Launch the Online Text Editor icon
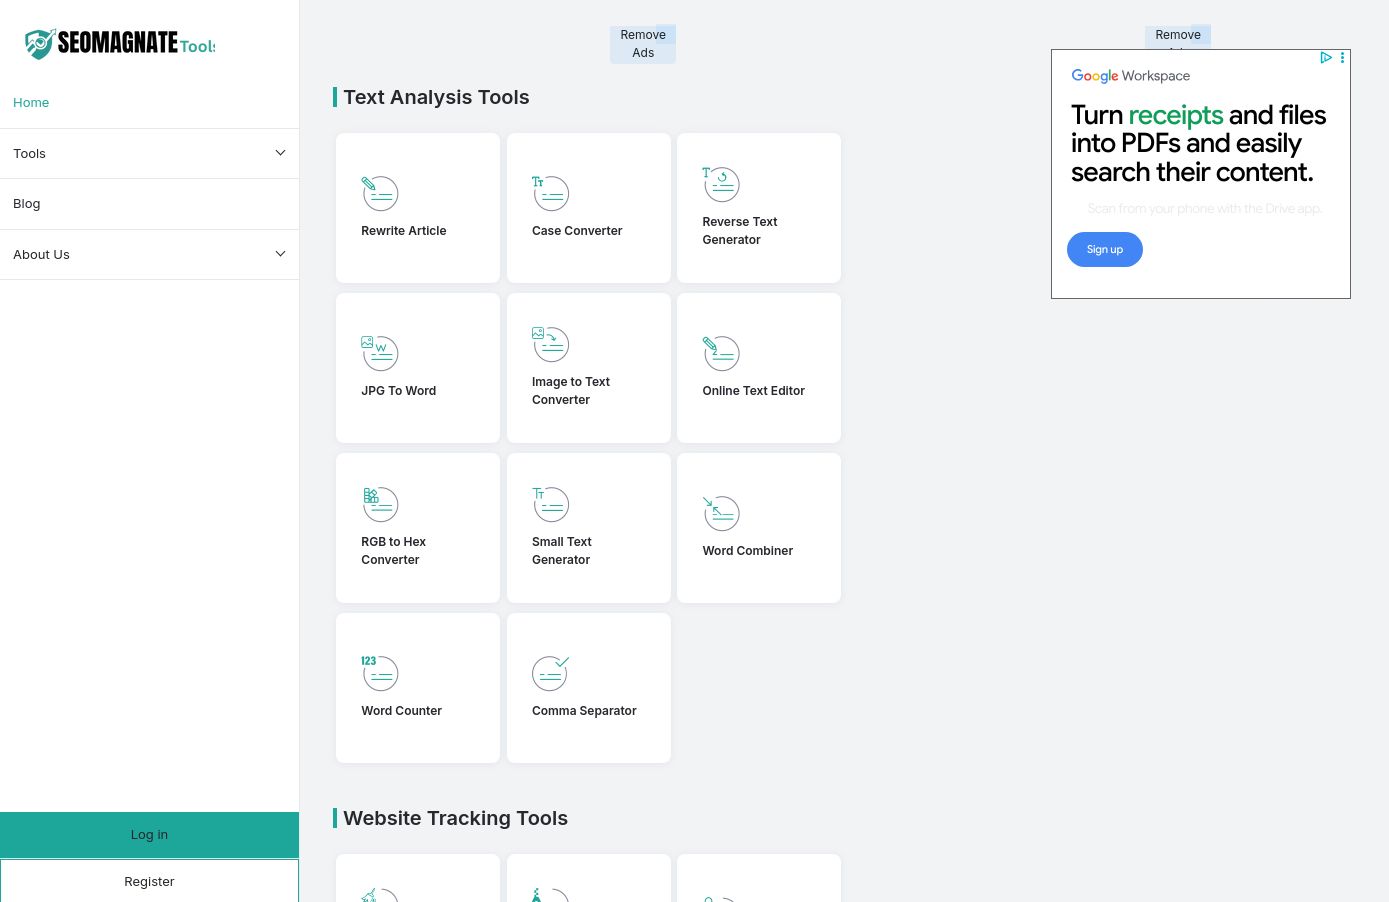The height and width of the screenshot is (902, 1389). (721, 353)
